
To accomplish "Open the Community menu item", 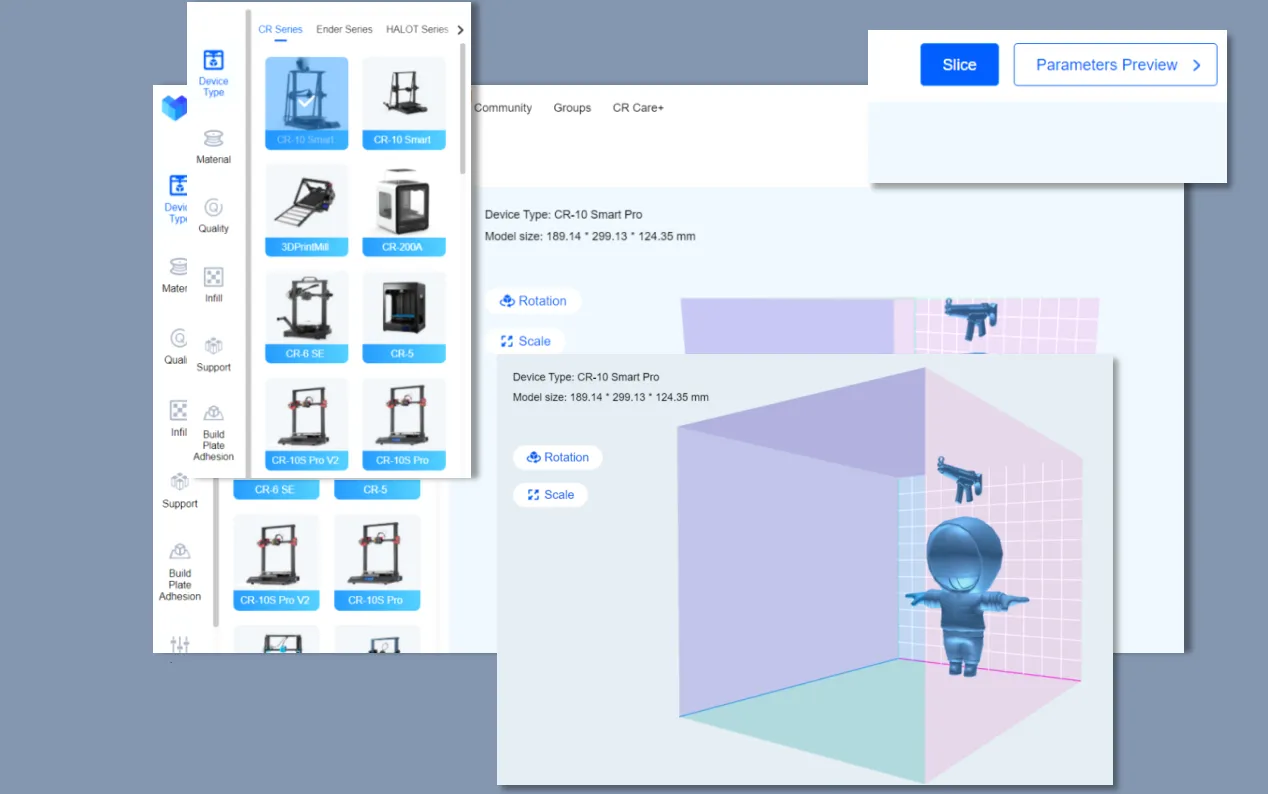I will (502, 108).
